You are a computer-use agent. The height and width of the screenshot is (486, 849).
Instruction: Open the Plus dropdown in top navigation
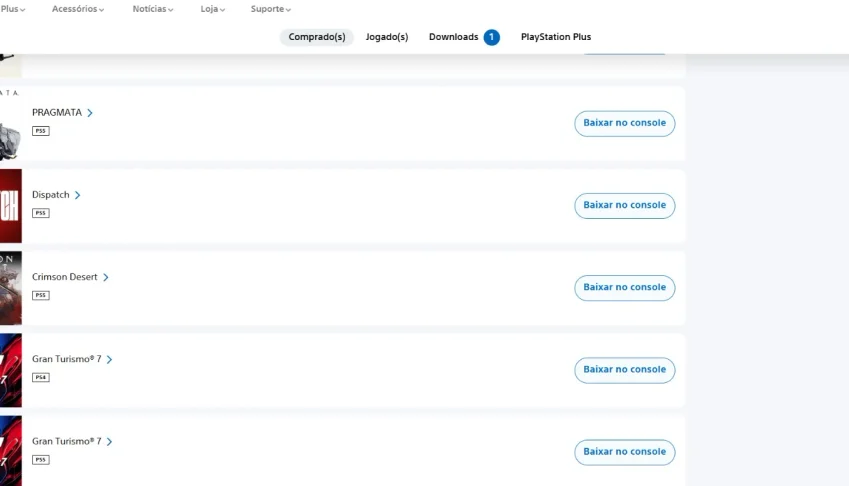point(12,9)
